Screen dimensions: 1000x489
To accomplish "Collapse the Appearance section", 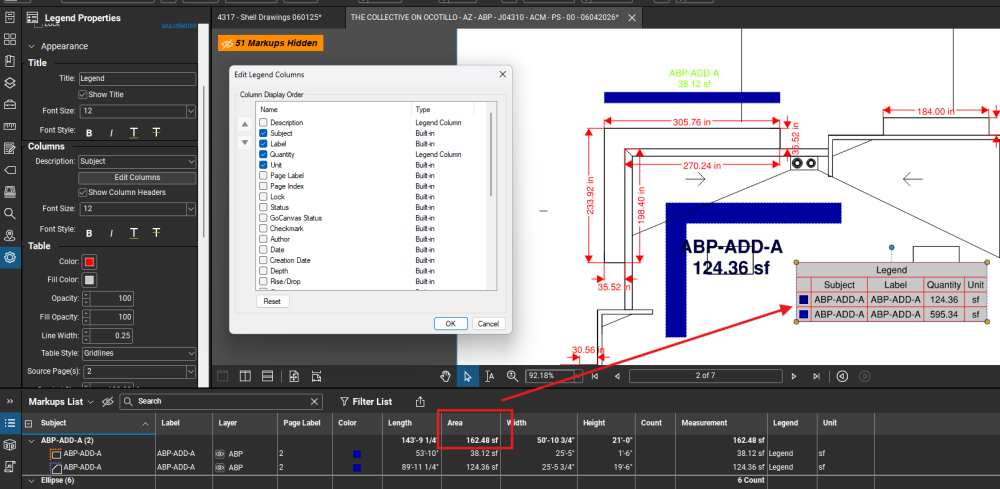I will tap(32, 47).
